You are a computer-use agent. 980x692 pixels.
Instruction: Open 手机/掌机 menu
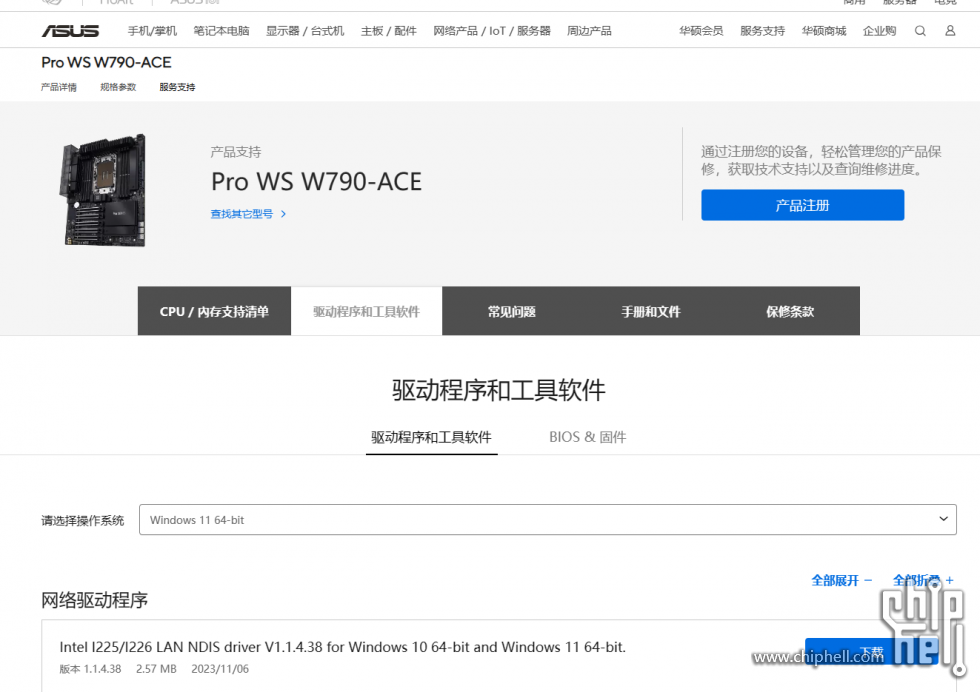coord(152,31)
